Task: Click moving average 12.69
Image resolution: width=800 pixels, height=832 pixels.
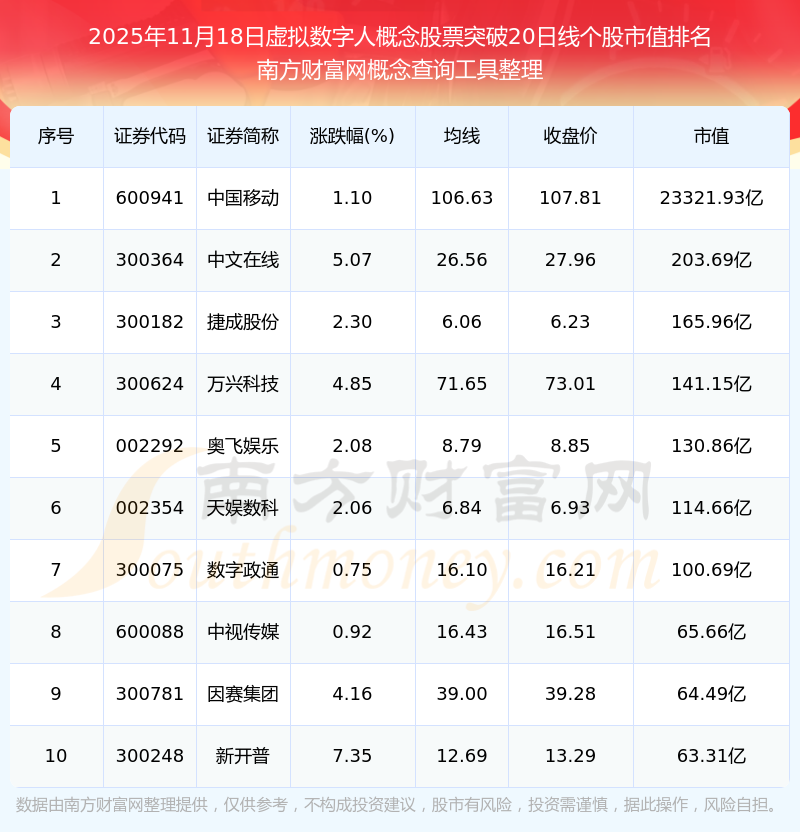Action: point(462,756)
